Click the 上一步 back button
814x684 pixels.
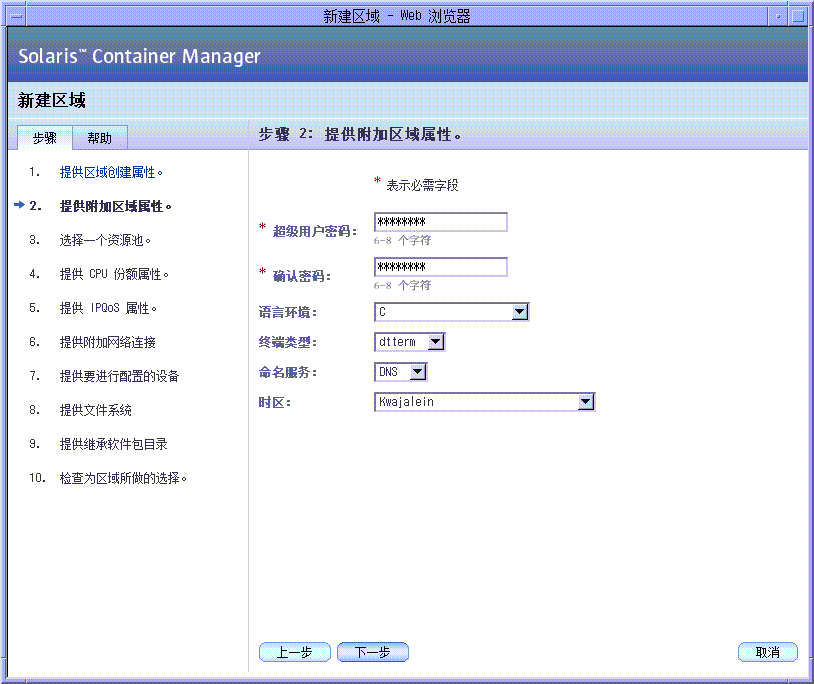[295, 652]
